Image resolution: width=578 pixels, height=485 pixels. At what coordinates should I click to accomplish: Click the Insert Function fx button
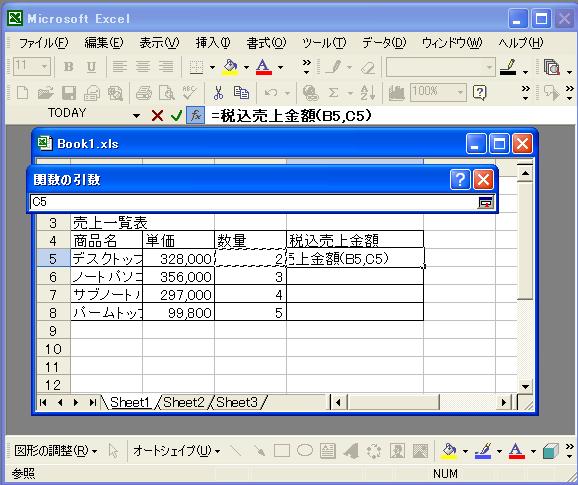(196, 116)
